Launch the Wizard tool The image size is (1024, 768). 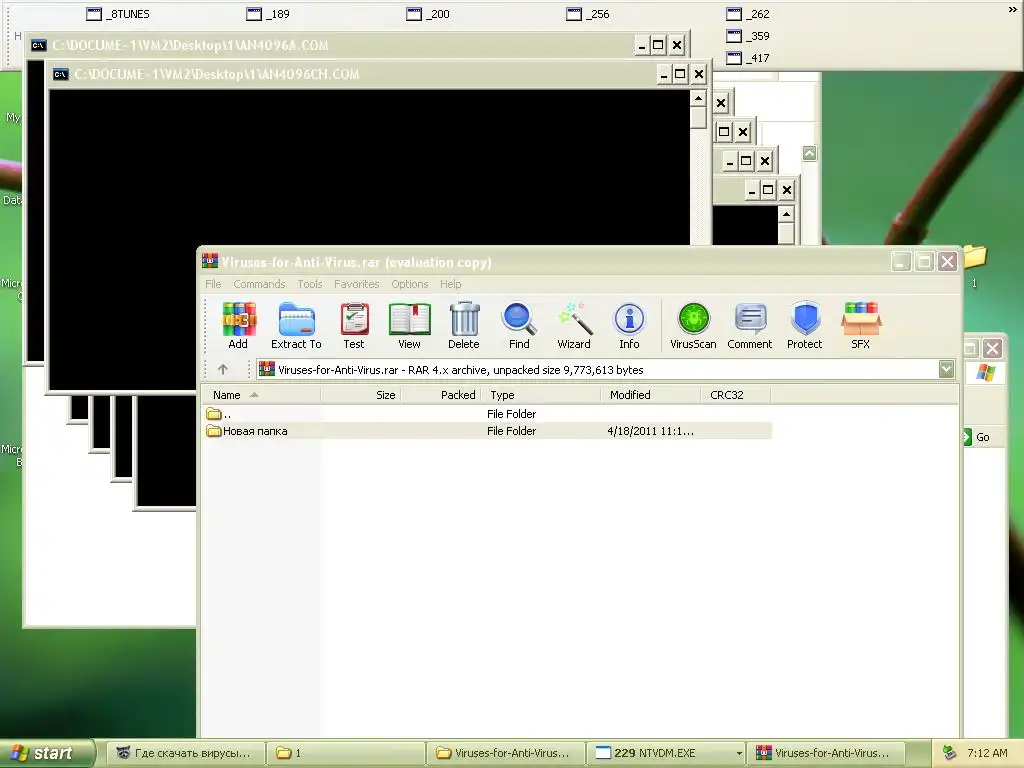pyautogui.click(x=574, y=325)
